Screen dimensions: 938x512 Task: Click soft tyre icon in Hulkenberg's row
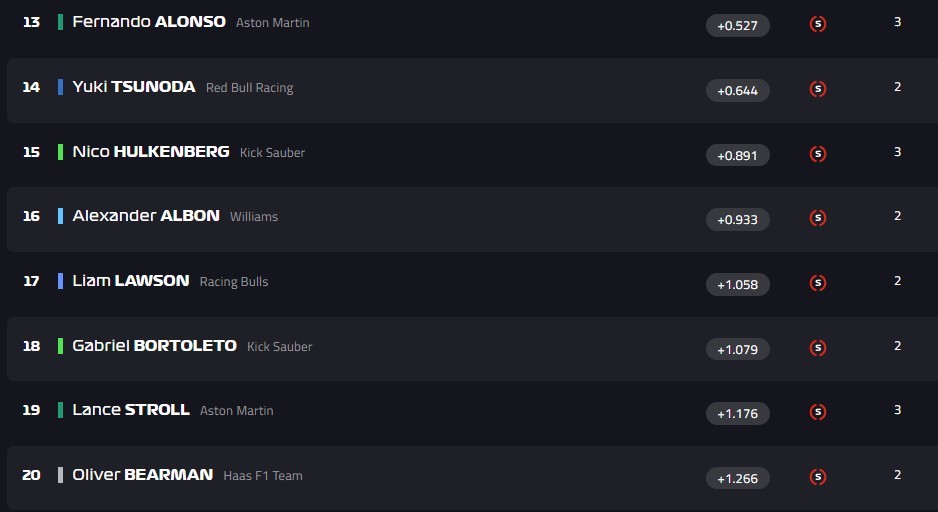(x=817, y=154)
